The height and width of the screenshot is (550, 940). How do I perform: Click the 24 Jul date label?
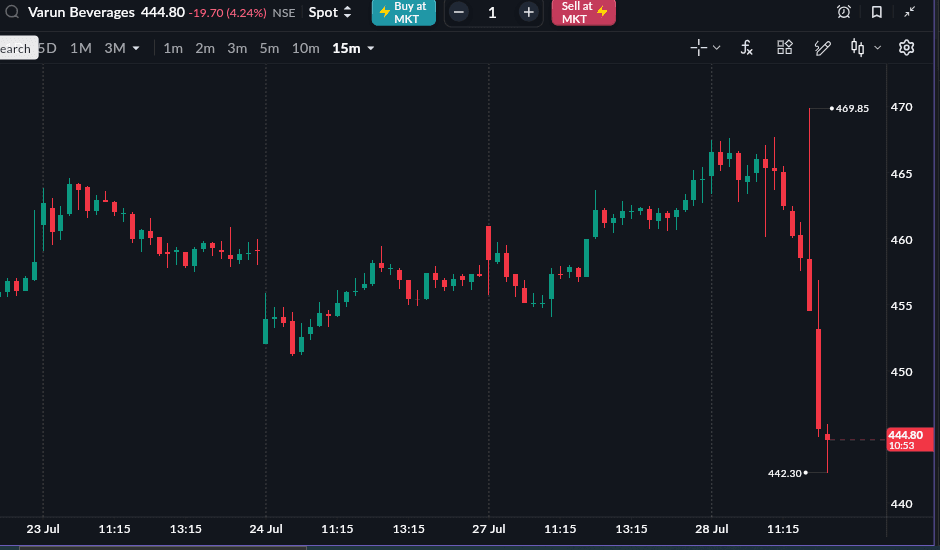pos(266,529)
